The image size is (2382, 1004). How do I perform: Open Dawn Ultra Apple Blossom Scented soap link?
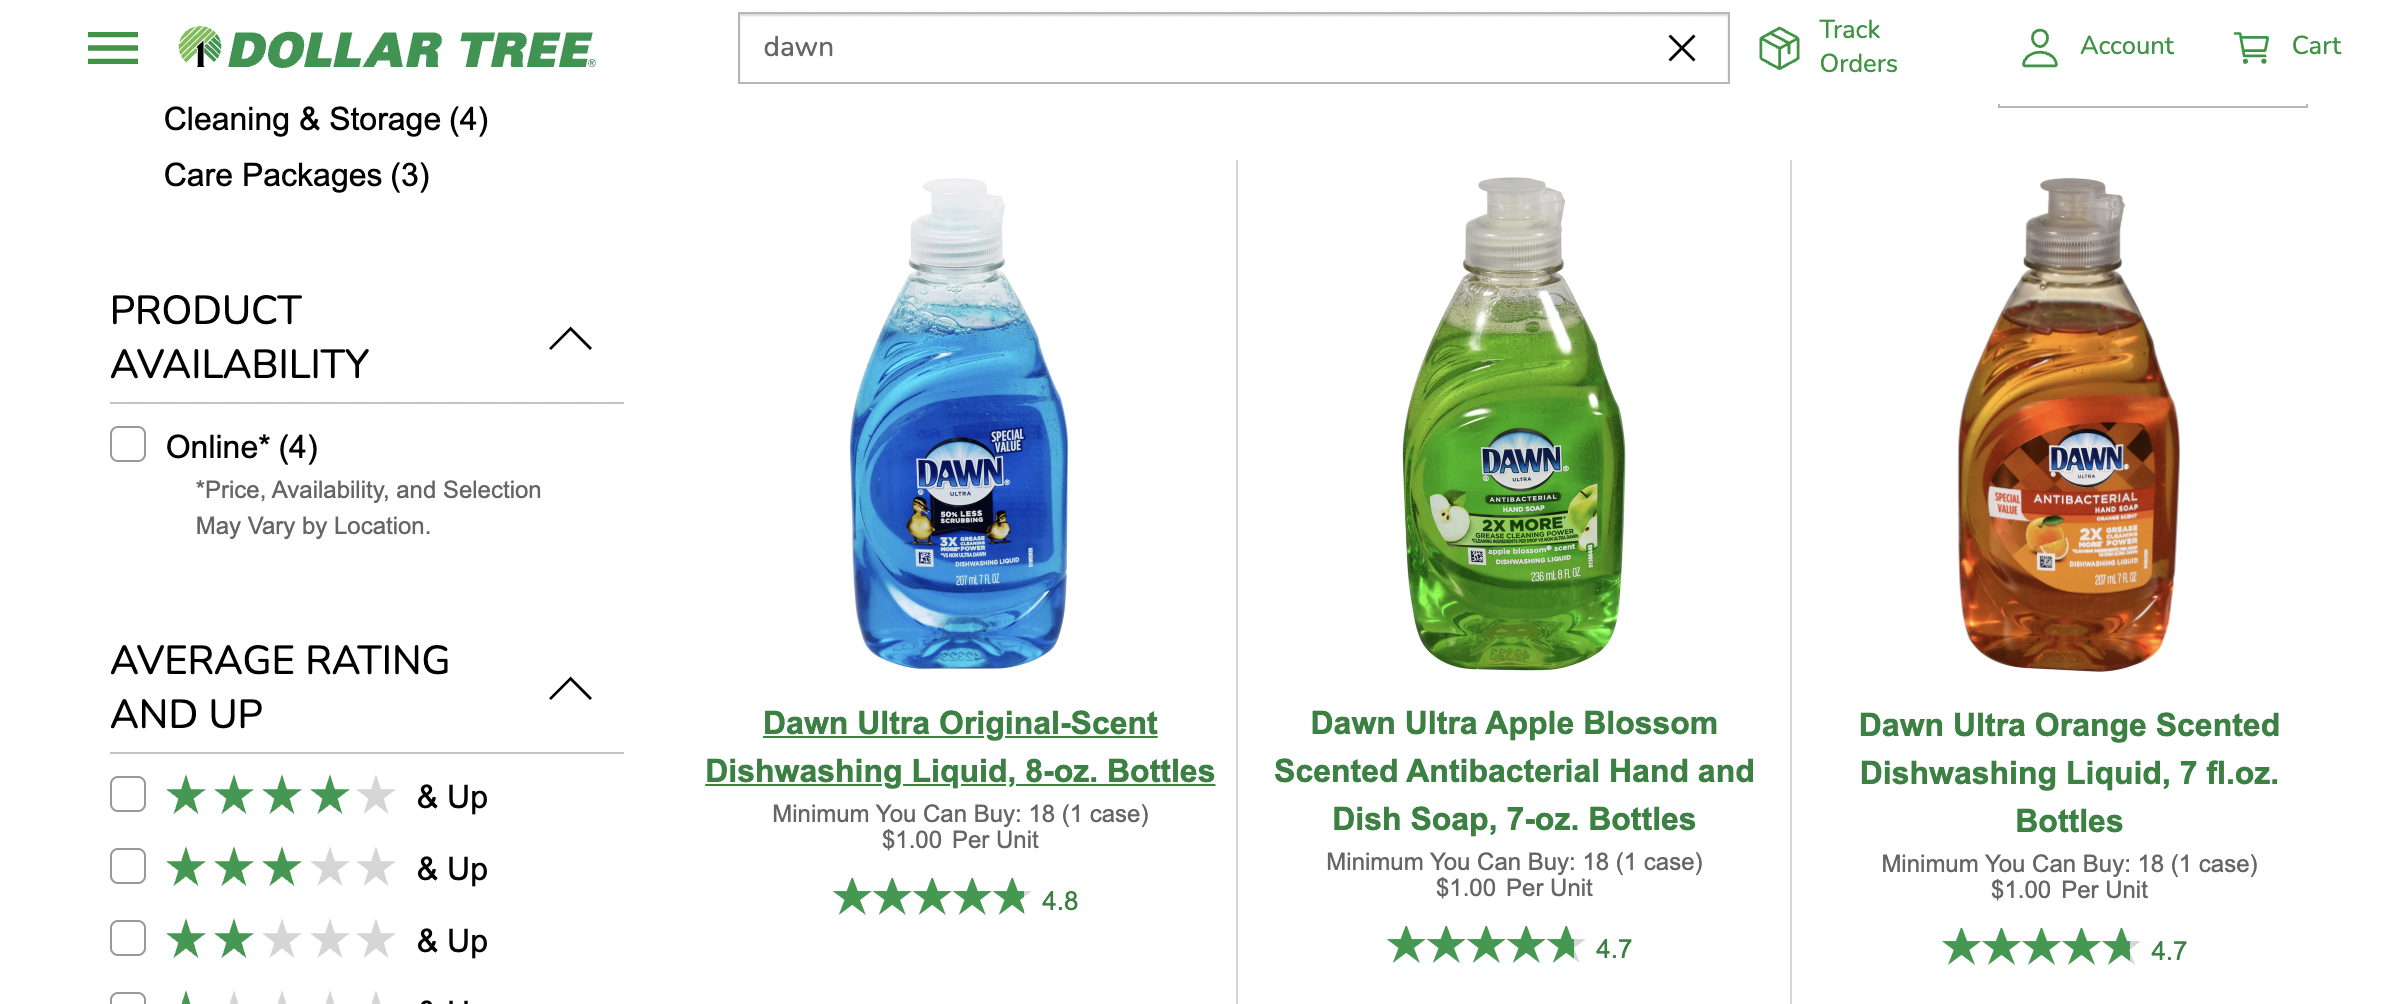pyautogui.click(x=1514, y=771)
